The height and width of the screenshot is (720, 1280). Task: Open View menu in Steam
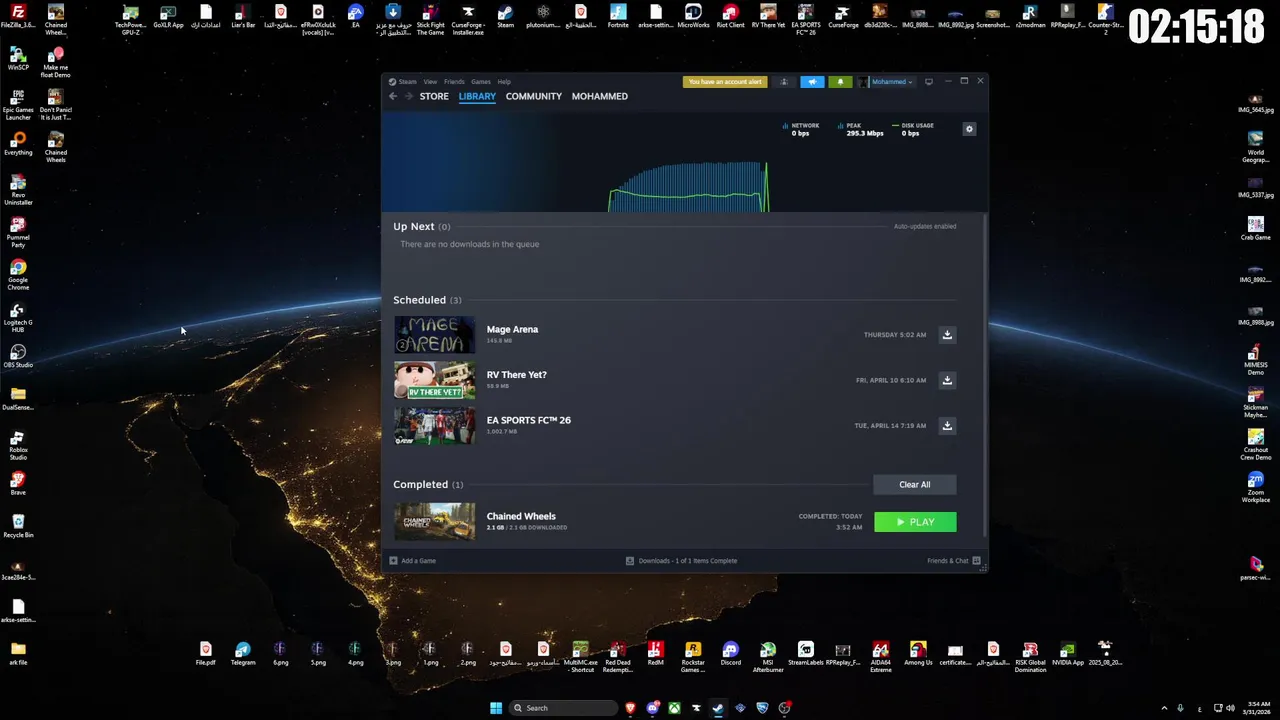(x=430, y=82)
